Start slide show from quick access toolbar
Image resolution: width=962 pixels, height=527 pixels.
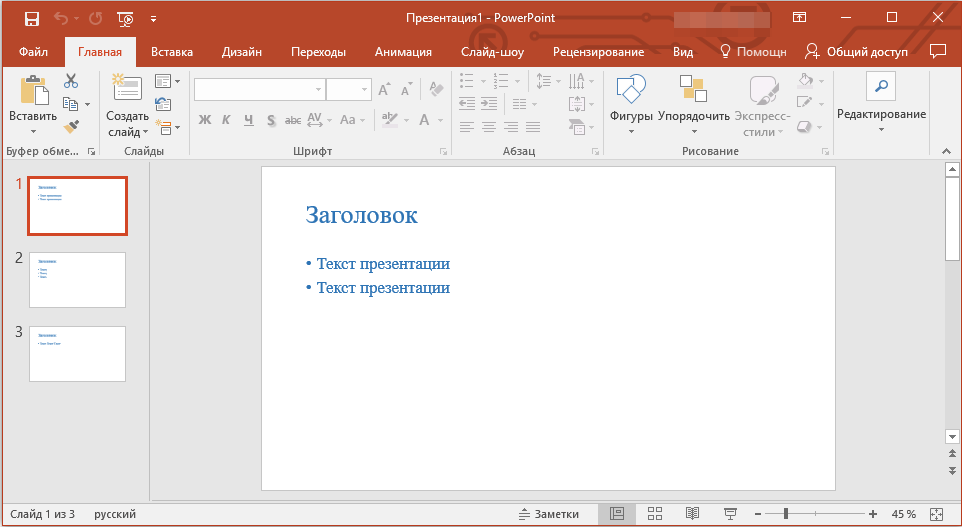click(125, 18)
